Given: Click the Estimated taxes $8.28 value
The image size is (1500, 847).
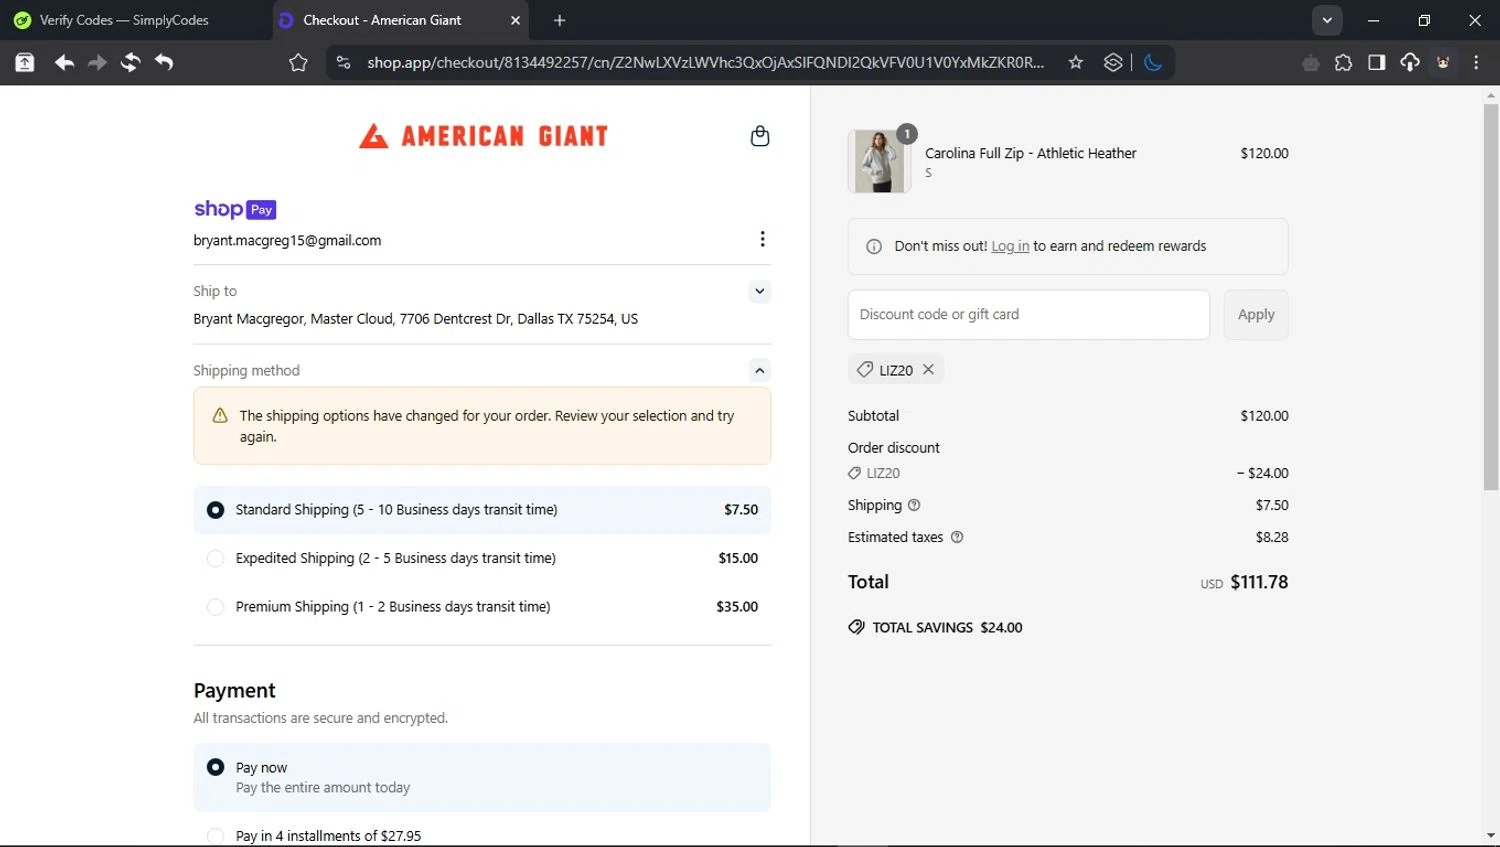Looking at the screenshot, I should (1272, 537).
